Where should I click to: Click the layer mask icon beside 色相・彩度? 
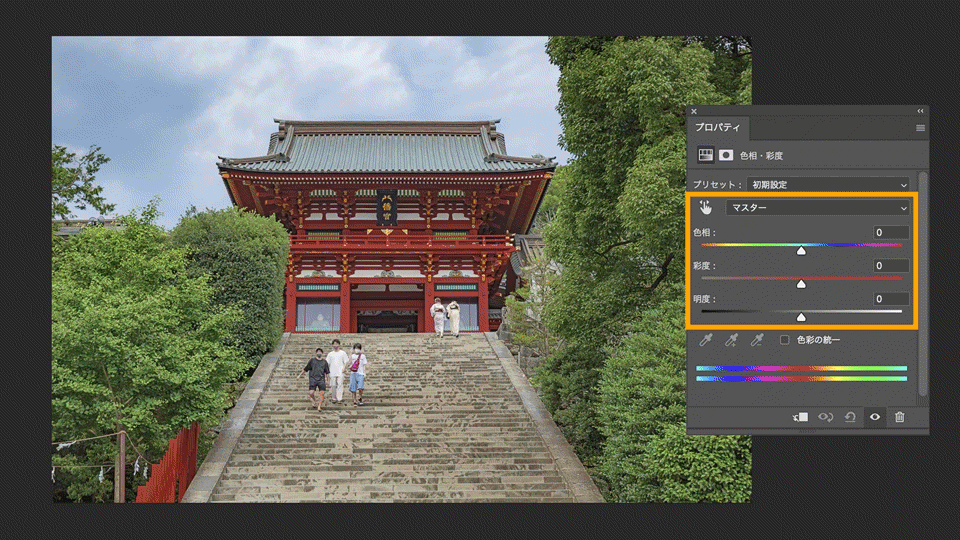[x=726, y=155]
